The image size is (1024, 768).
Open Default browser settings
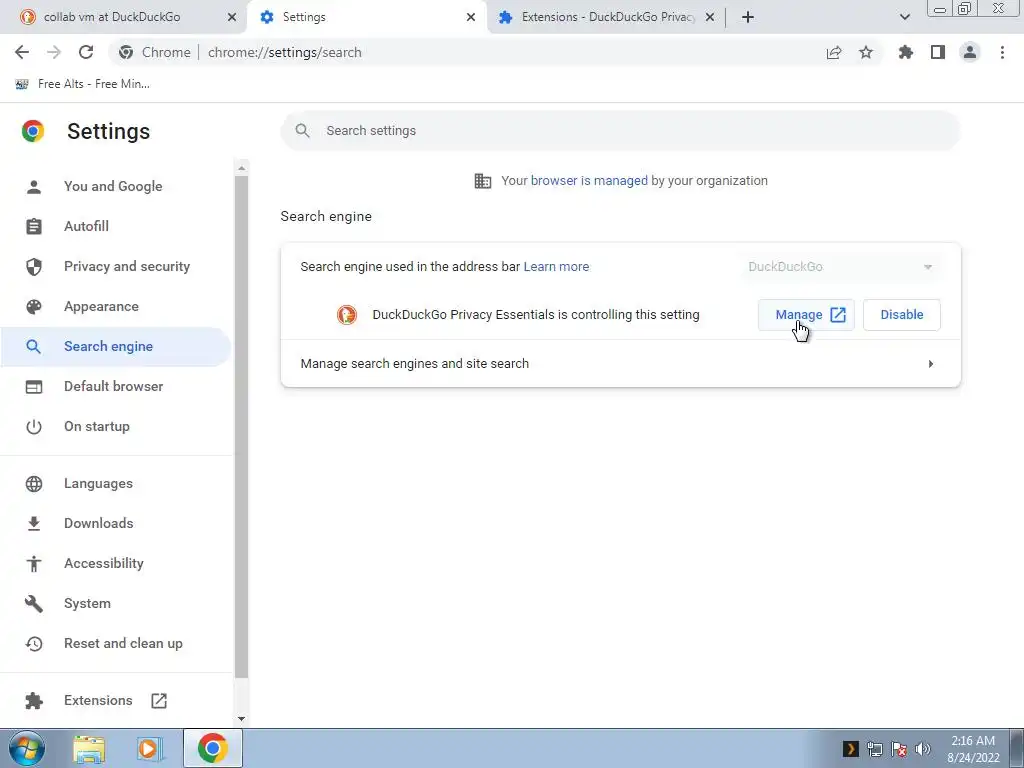click(116, 387)
